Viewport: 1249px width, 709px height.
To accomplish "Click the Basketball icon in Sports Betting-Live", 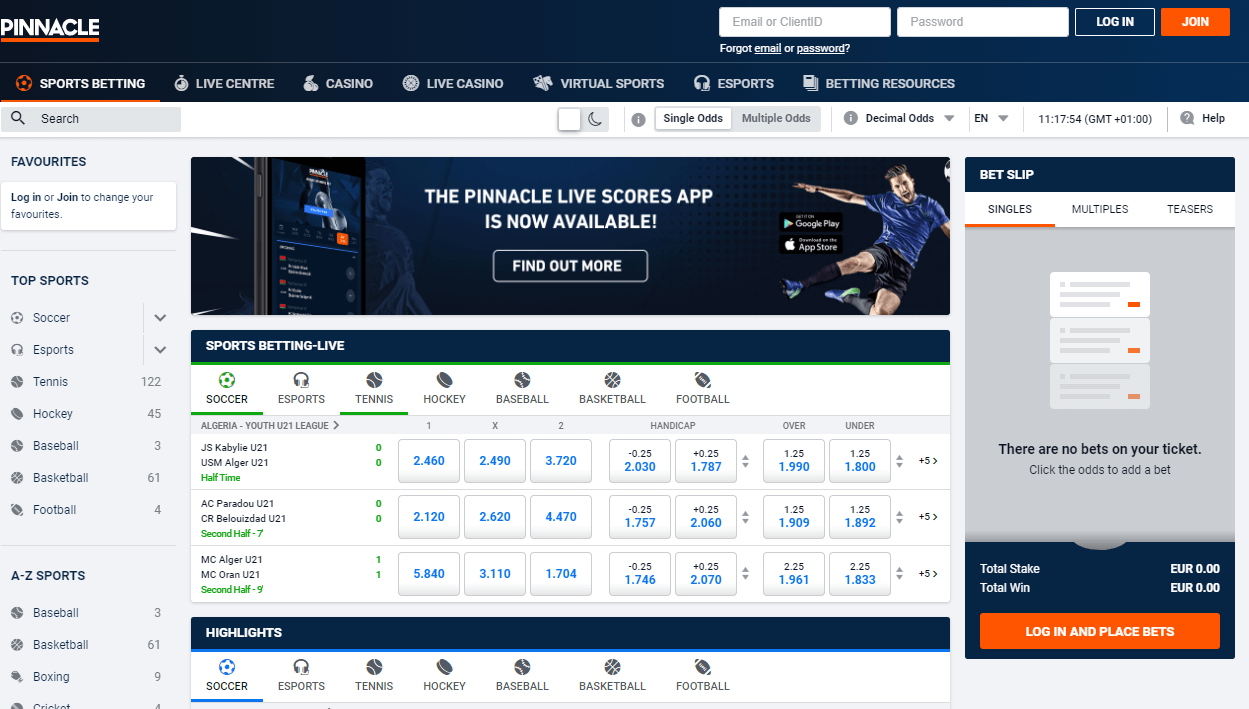I will coord(612,381).
